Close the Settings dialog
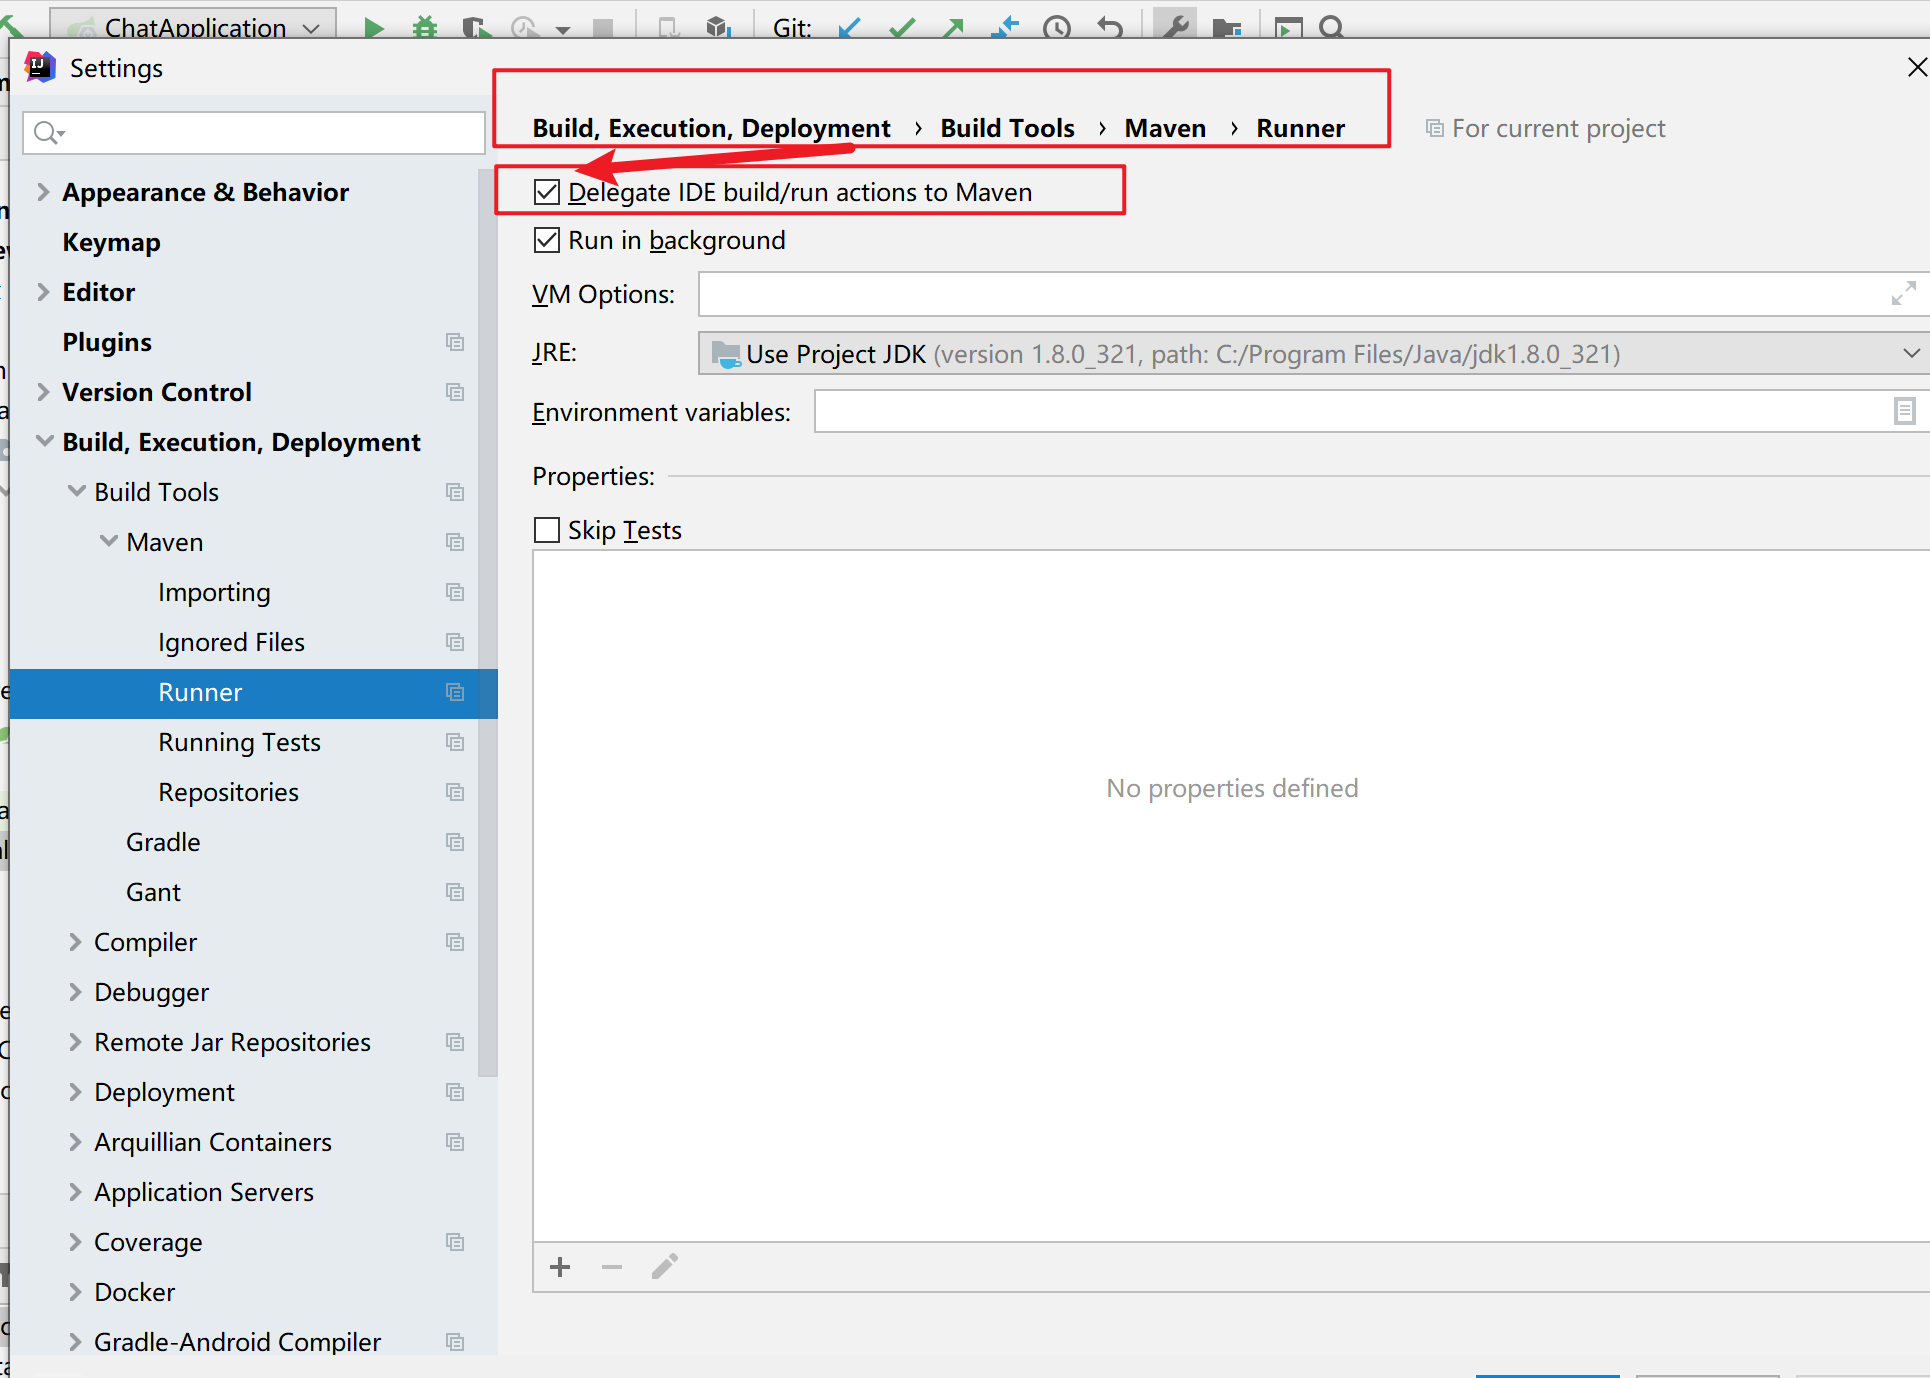Screen dimensions: 1930x1378 pyautogui.click(x=1916, y=67)
